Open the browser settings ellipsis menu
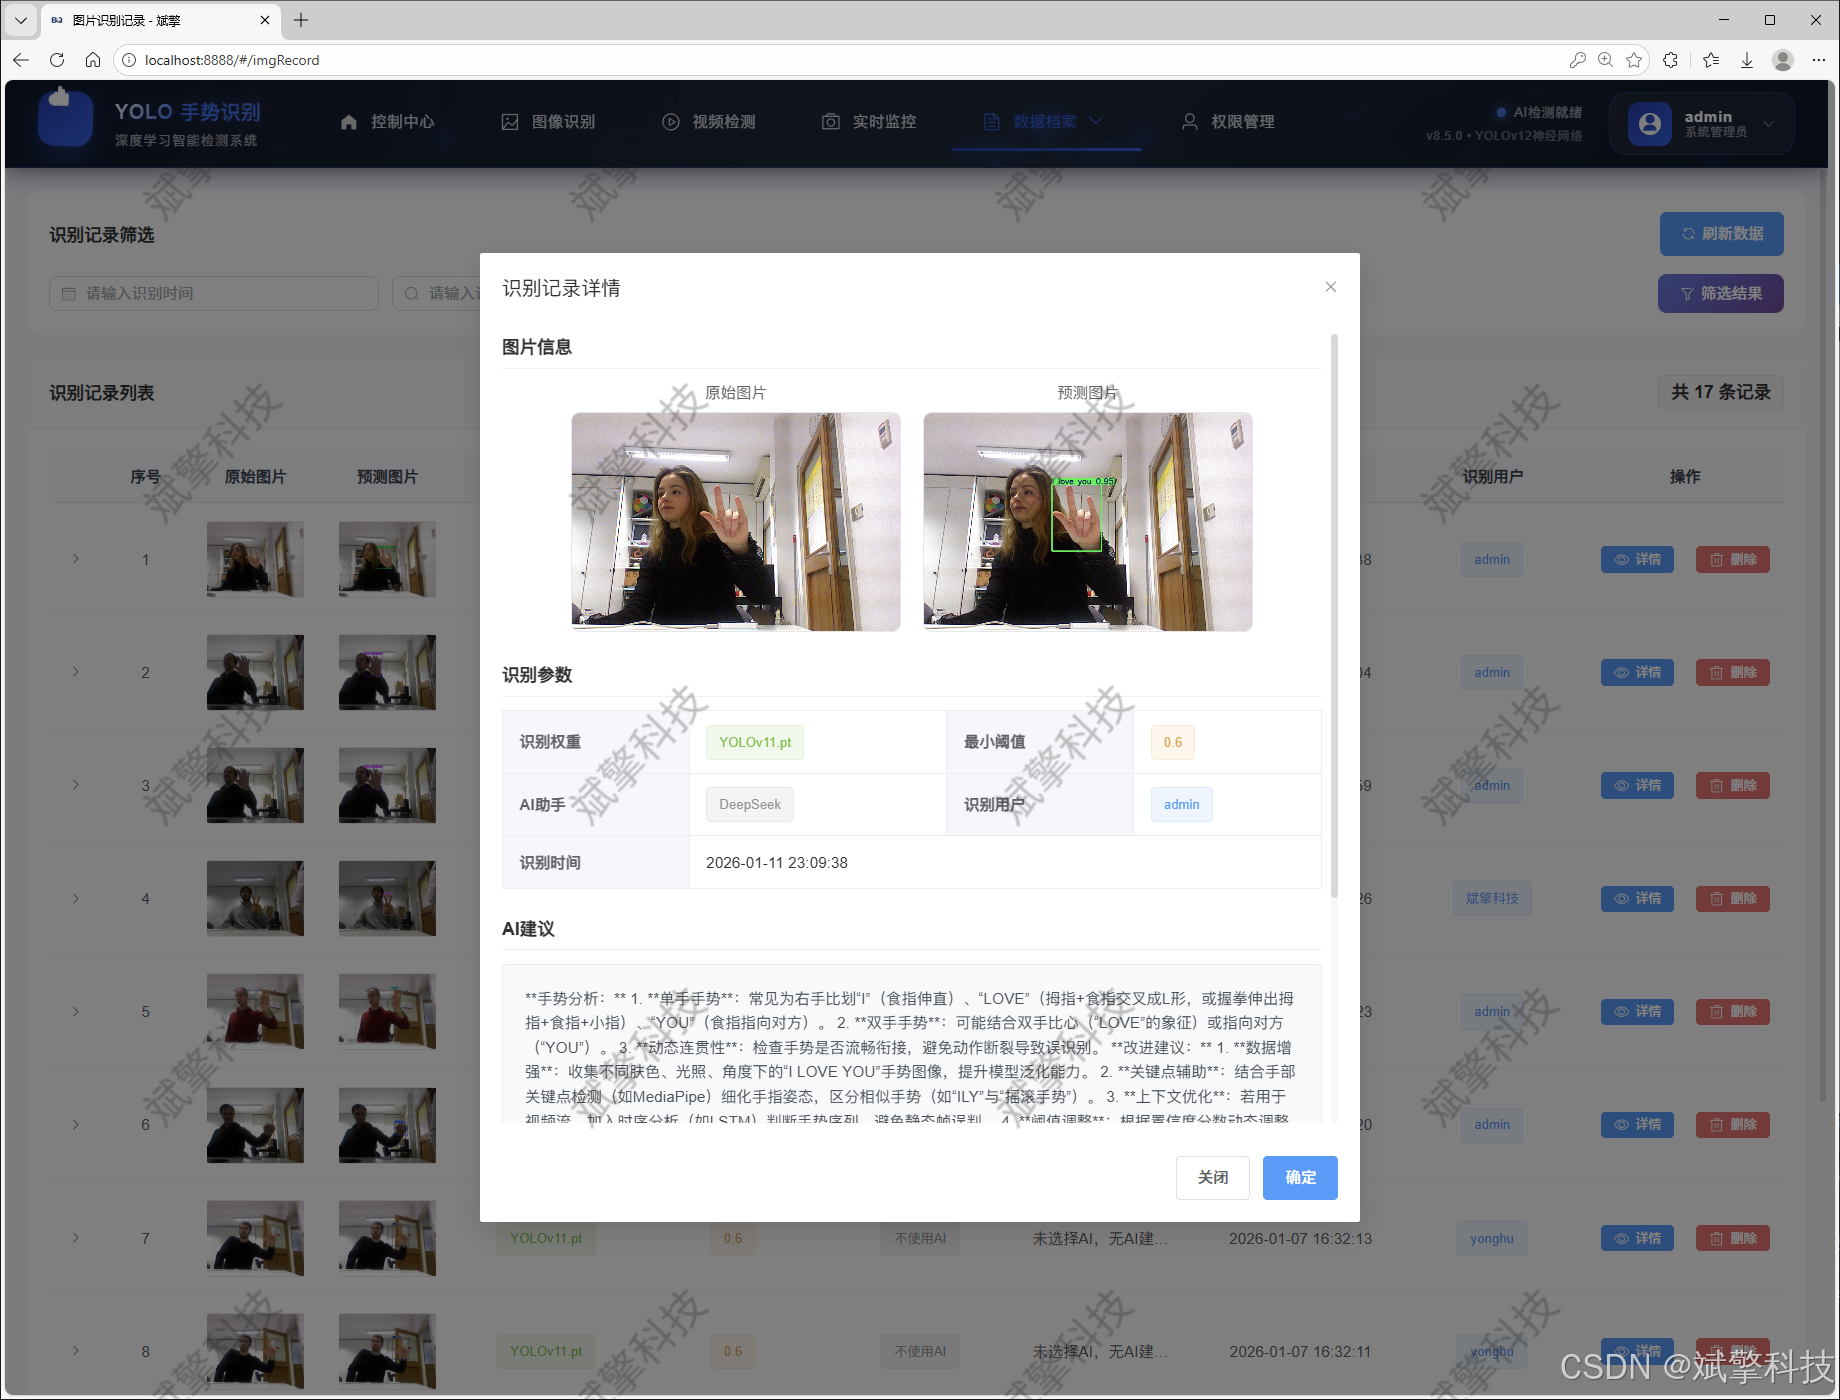 [1818, 60]
